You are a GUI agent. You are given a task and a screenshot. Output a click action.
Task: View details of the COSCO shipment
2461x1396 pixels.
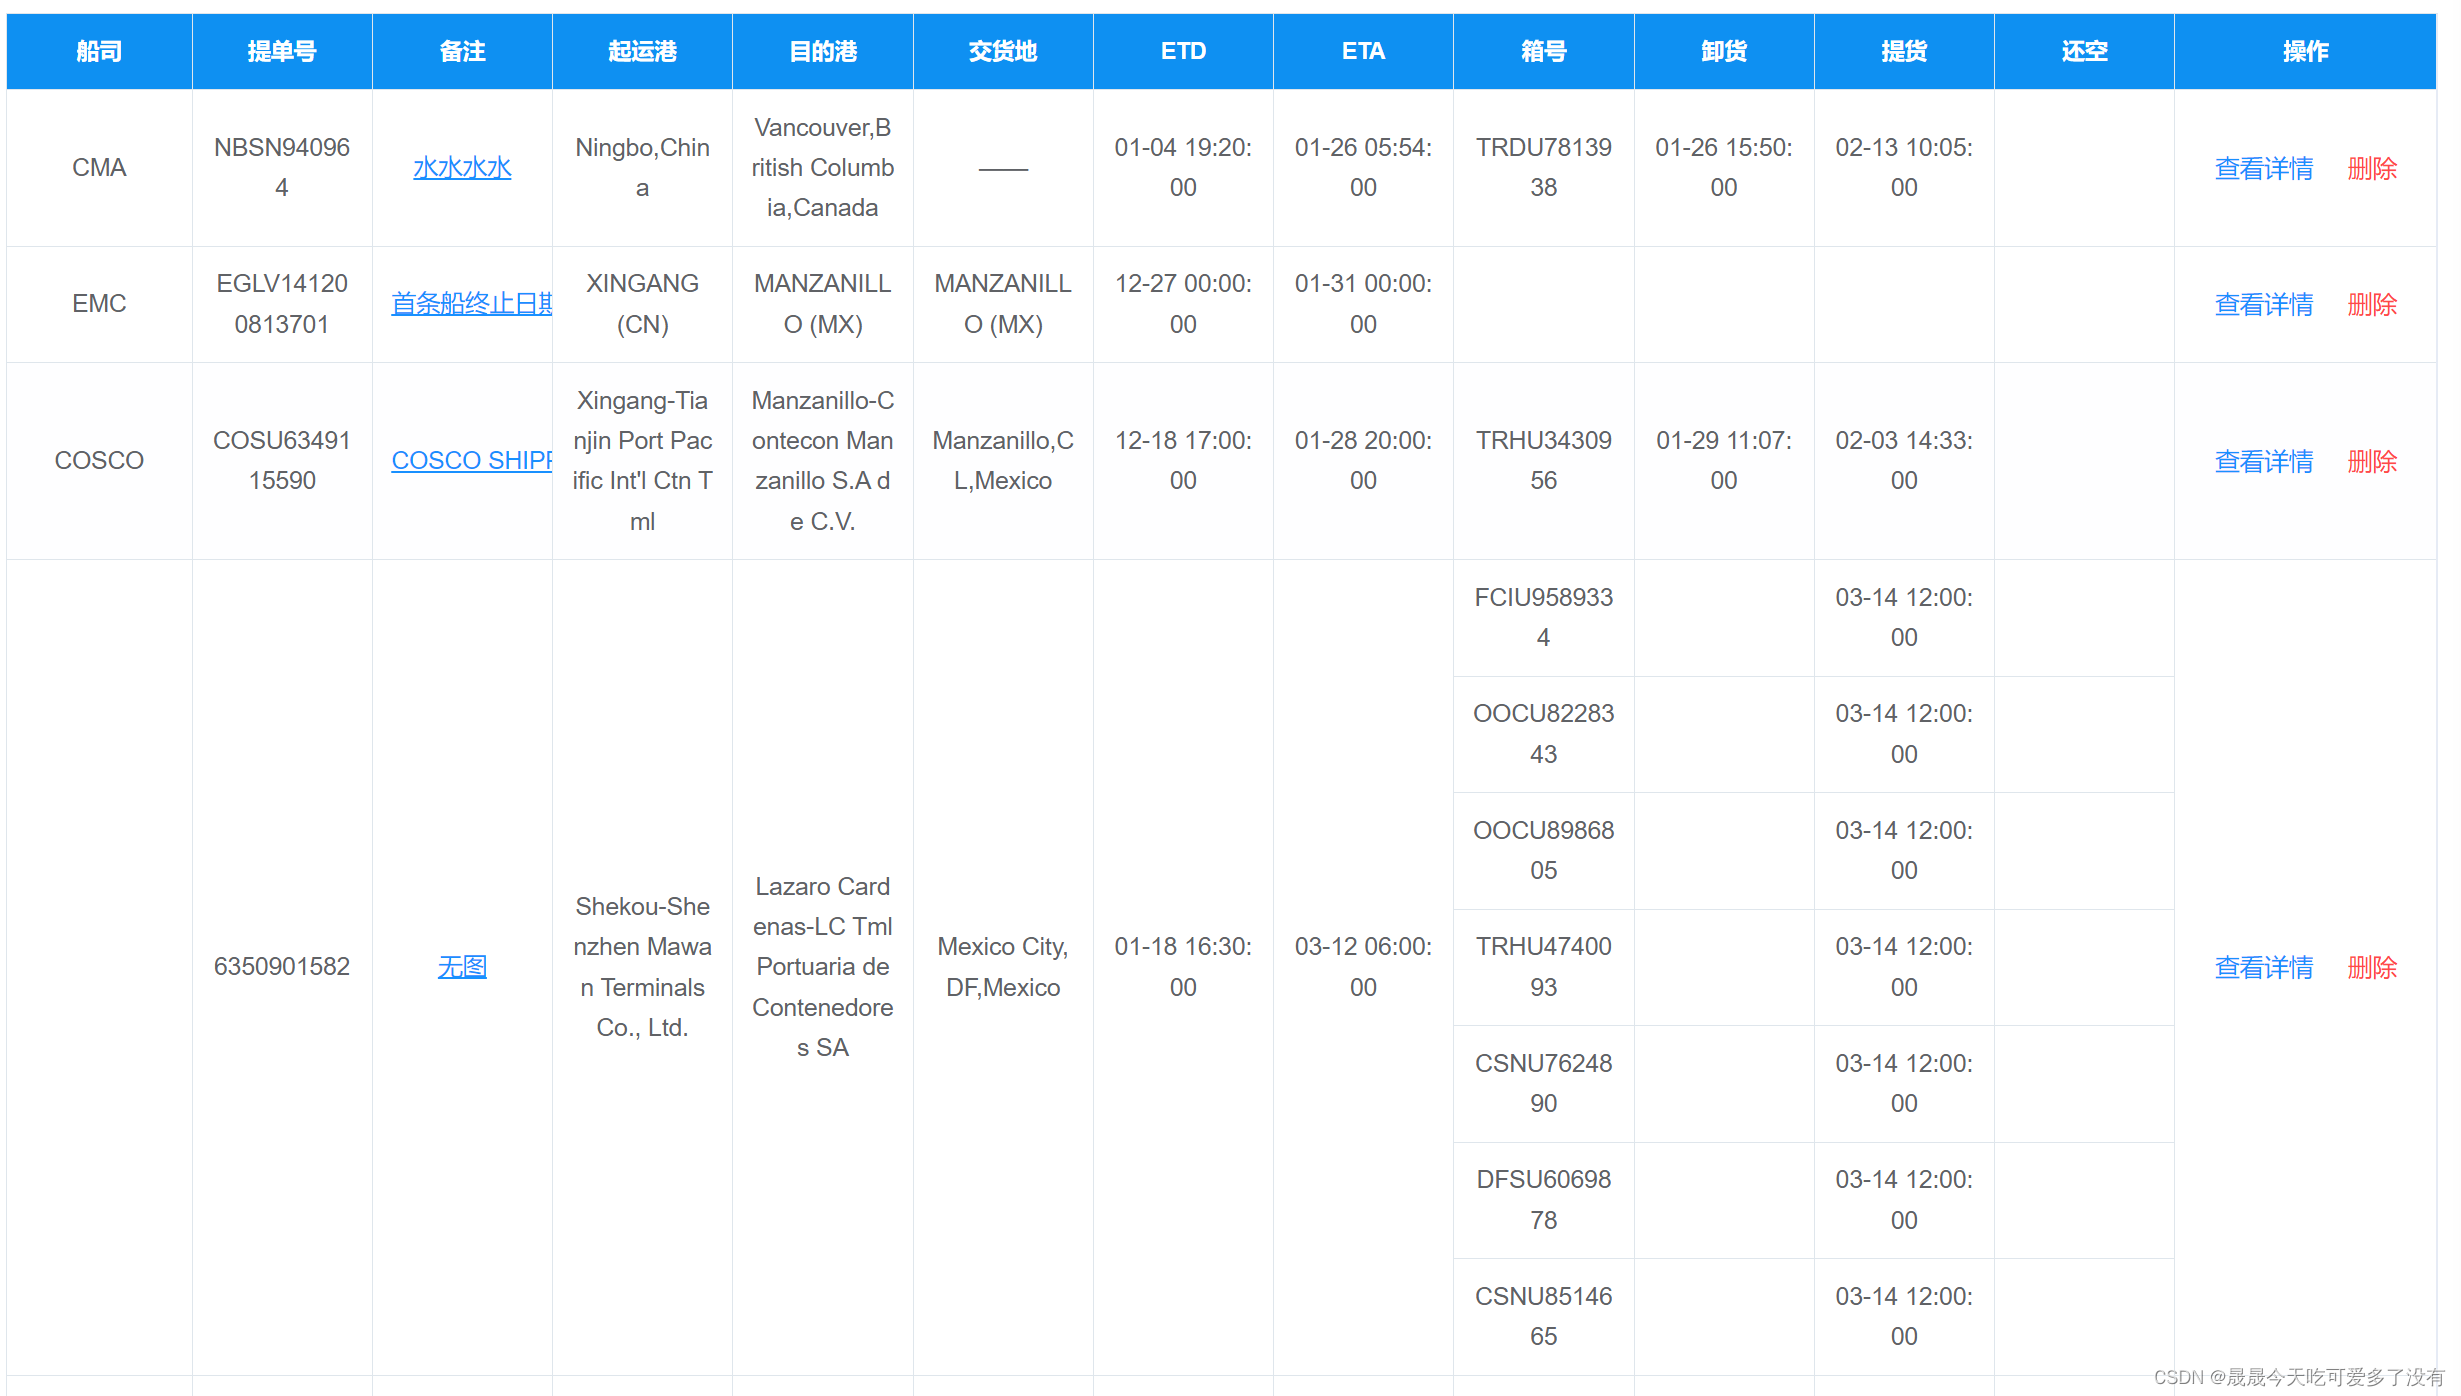(x=2263, y=461)
